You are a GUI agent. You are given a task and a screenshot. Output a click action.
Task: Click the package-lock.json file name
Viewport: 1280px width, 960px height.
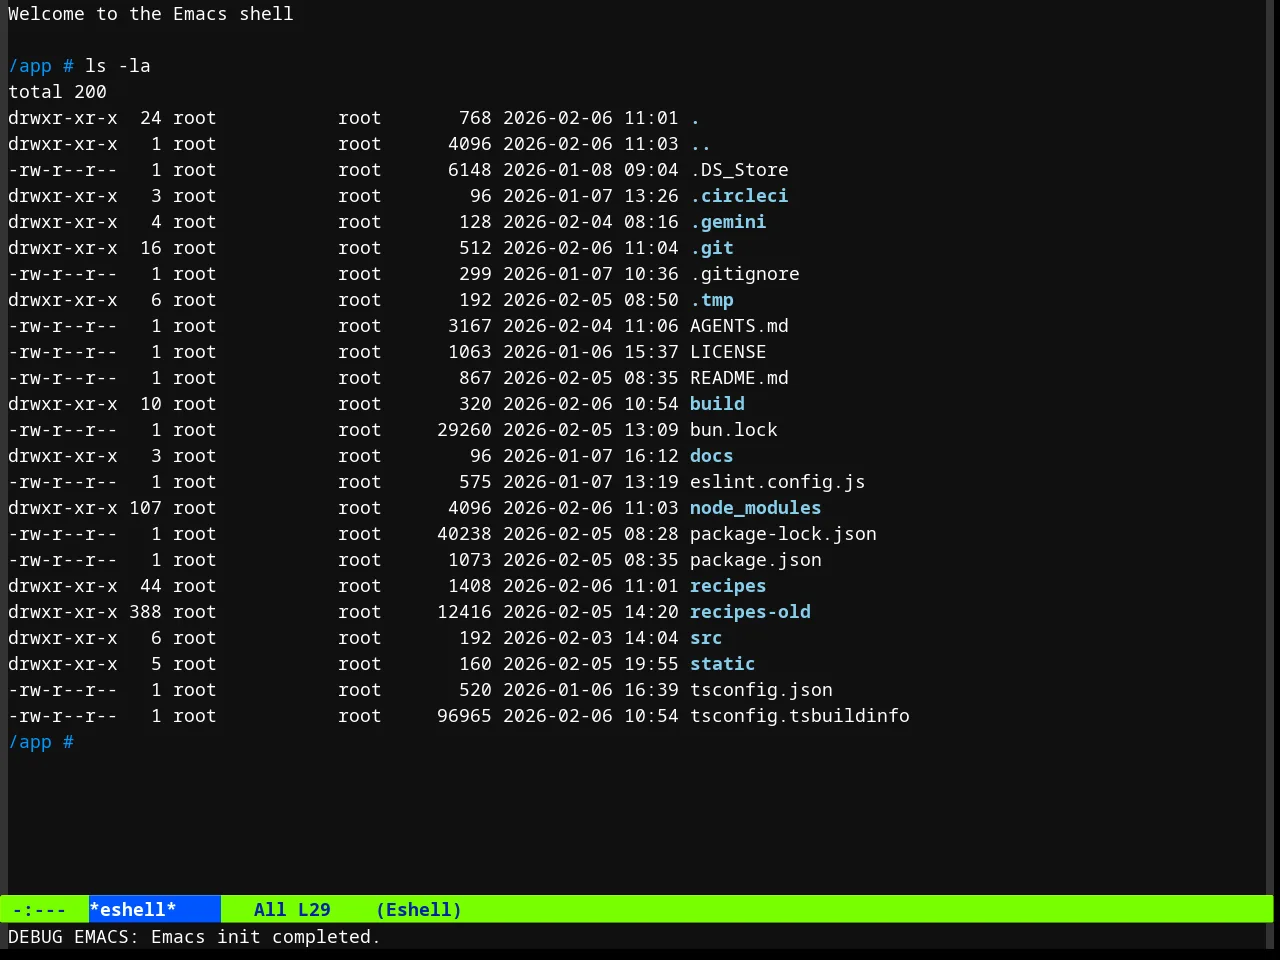(783, 533)
